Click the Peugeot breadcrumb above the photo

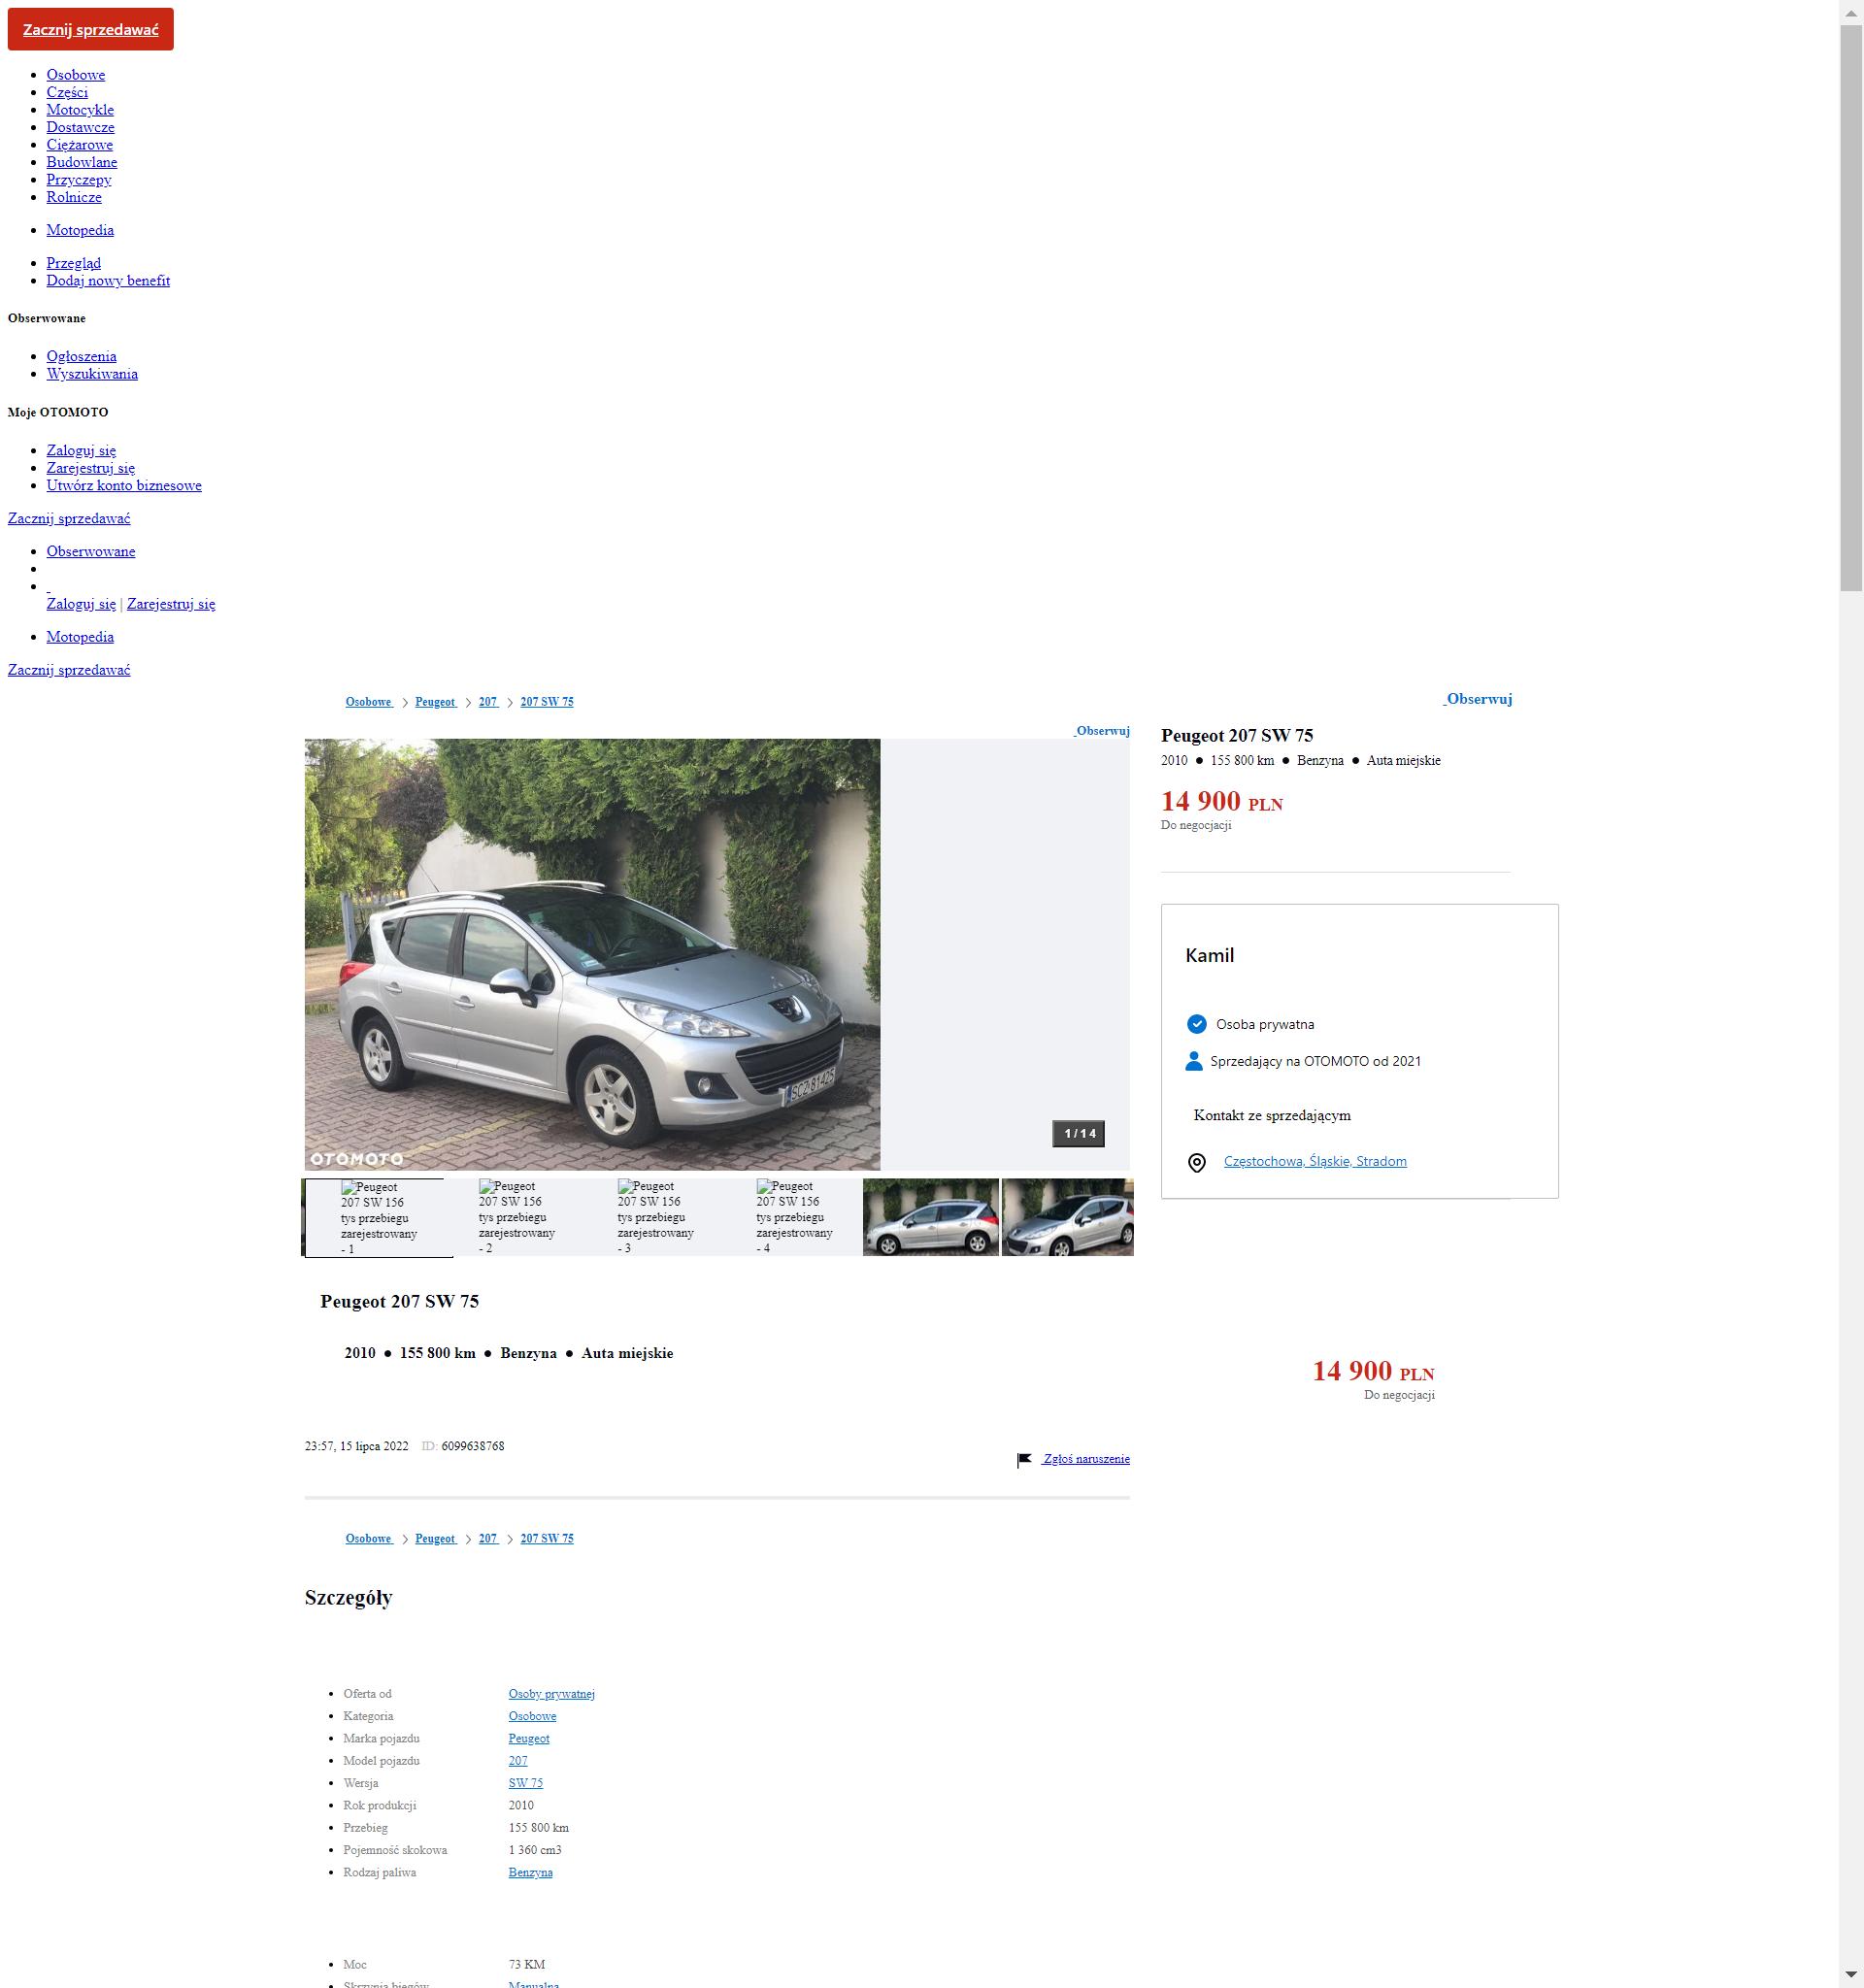coord(435,702)
